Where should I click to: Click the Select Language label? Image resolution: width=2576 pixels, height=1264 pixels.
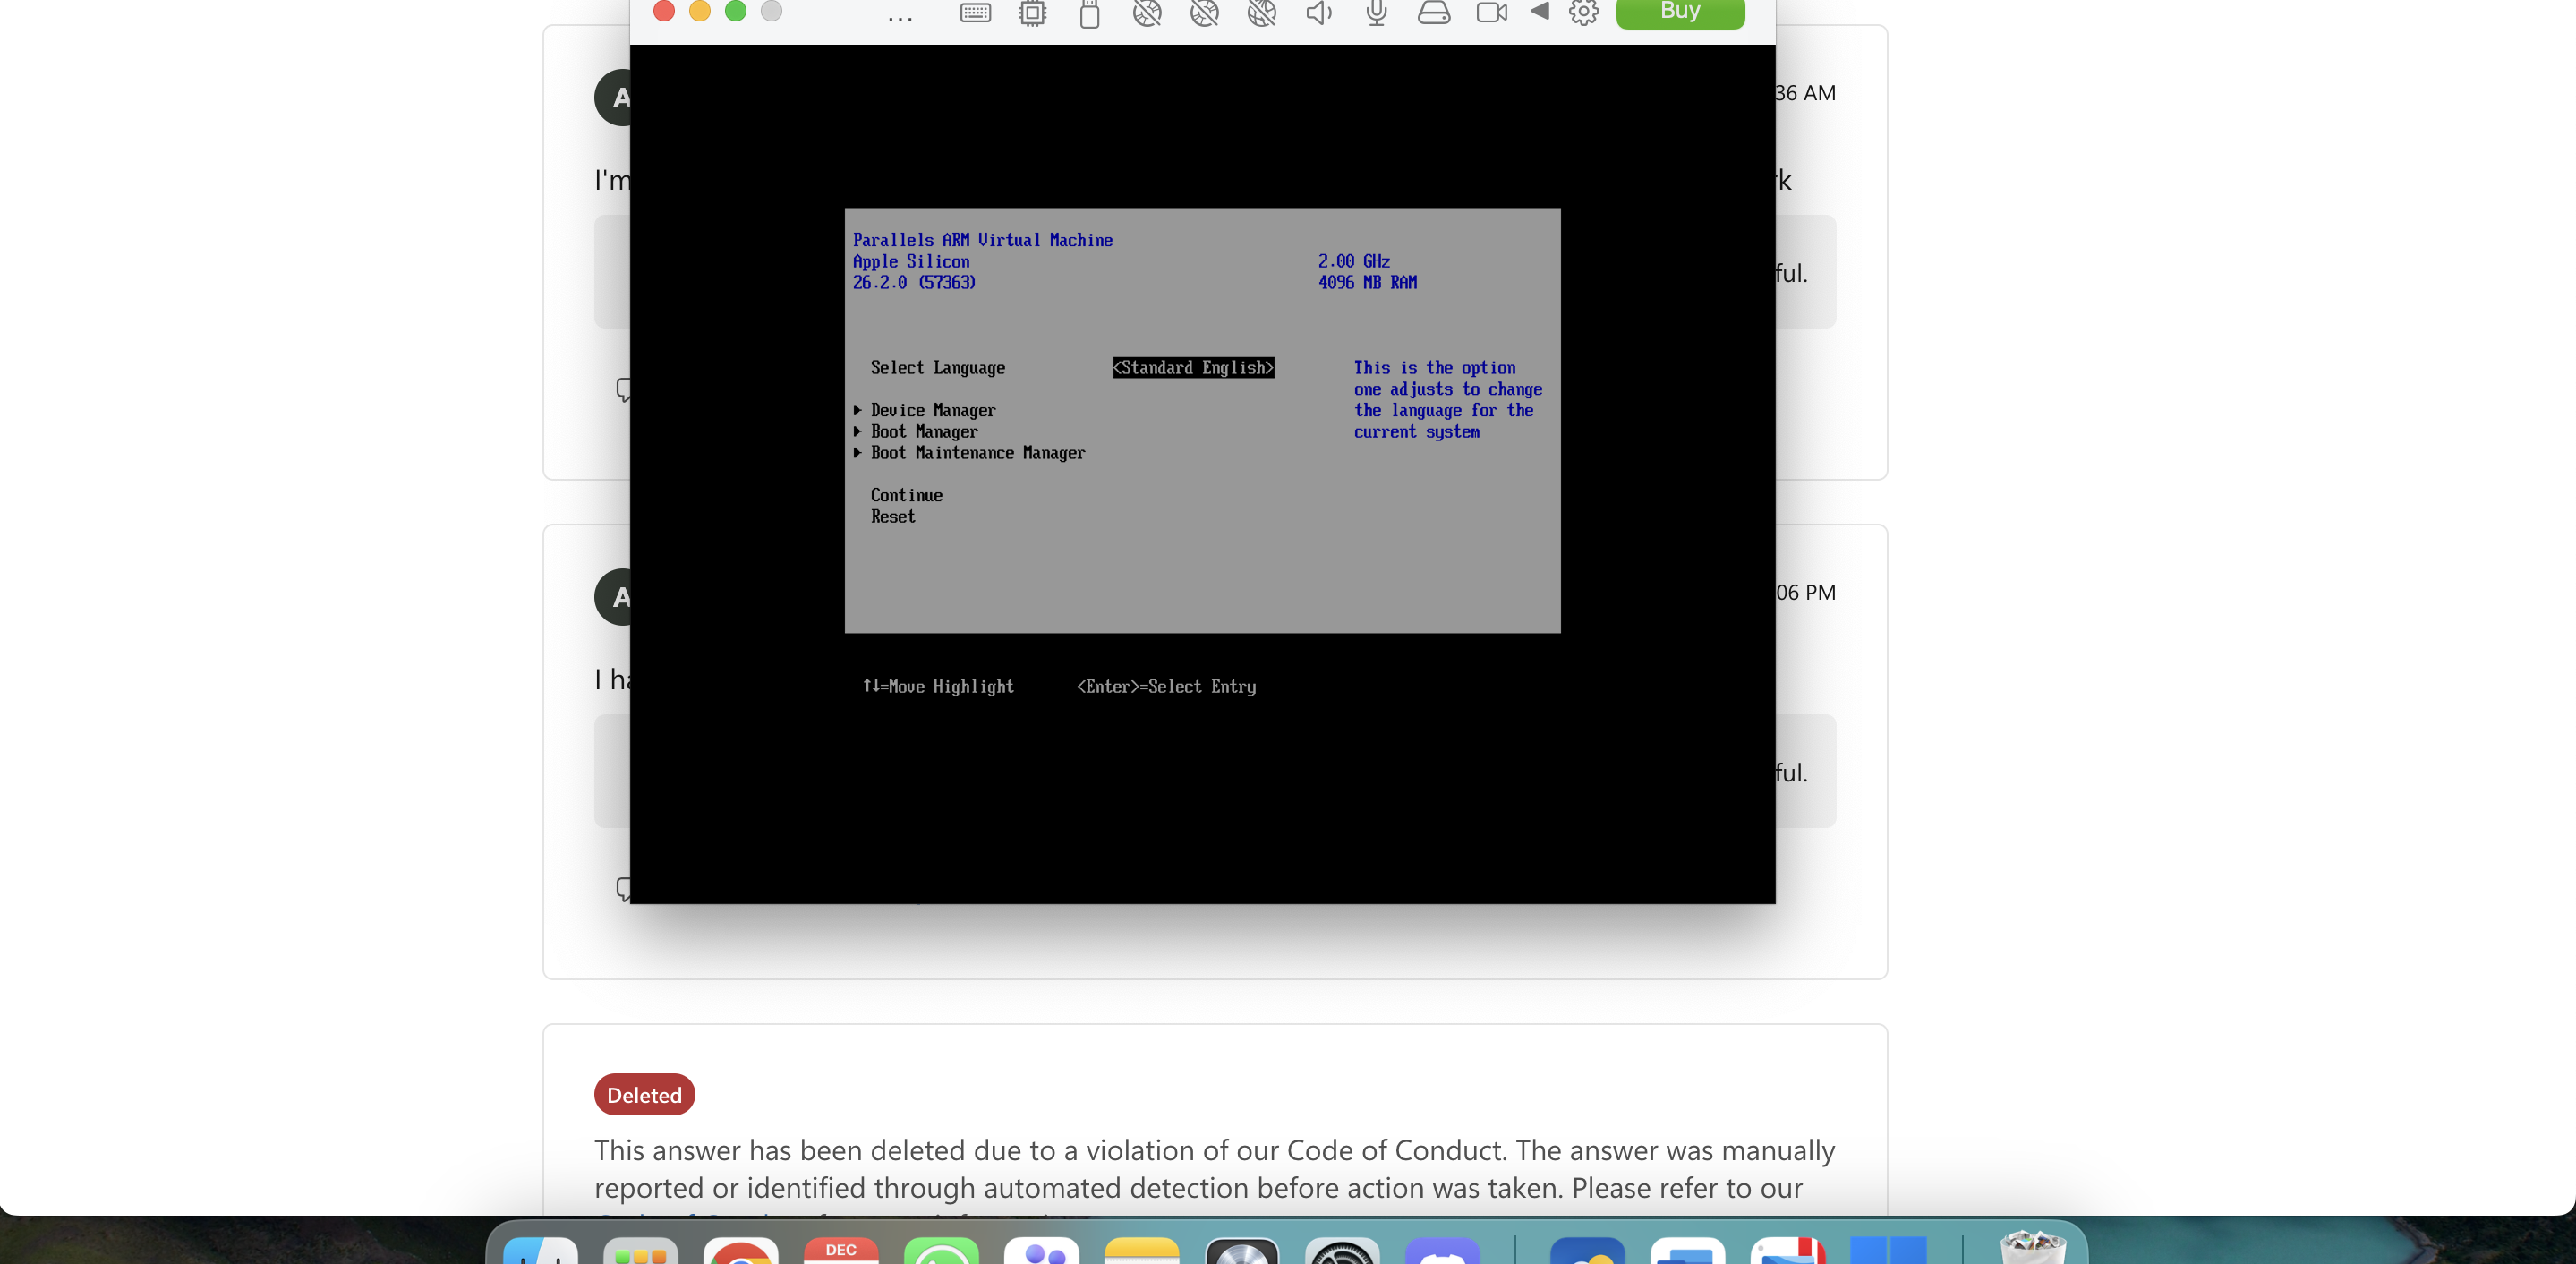click(937, 368)
